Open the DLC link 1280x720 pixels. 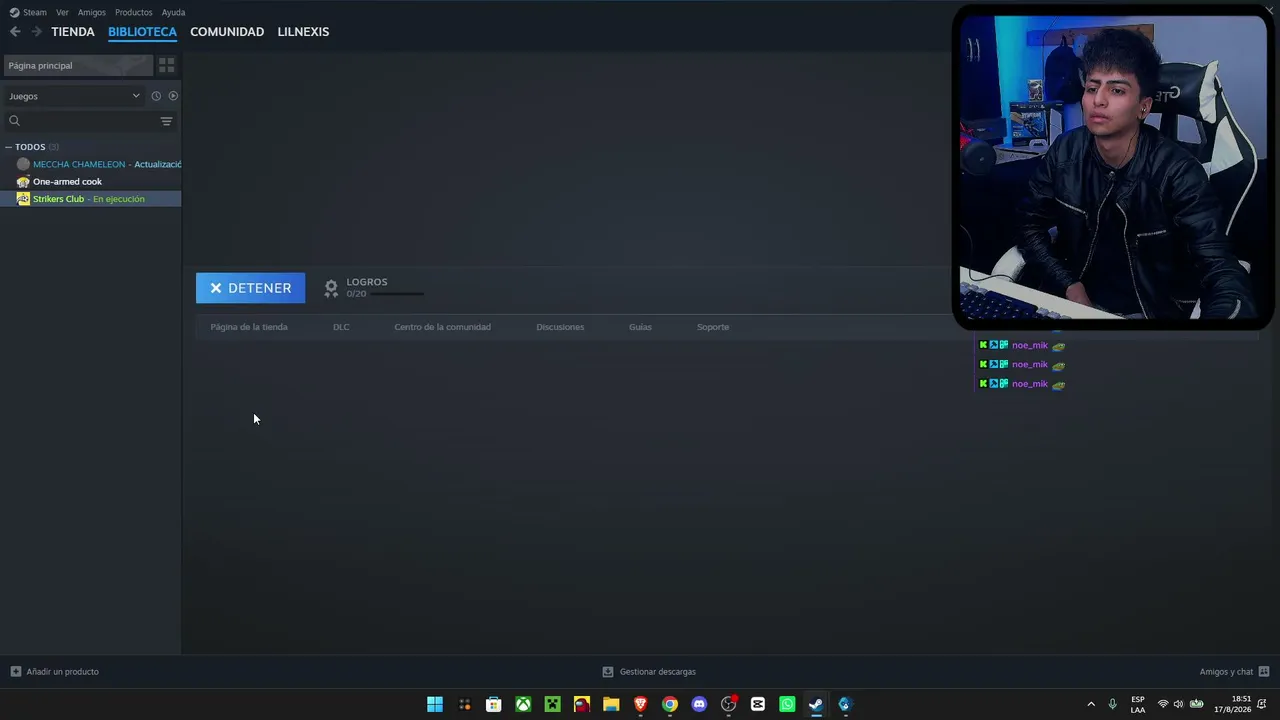click(341, 327)
